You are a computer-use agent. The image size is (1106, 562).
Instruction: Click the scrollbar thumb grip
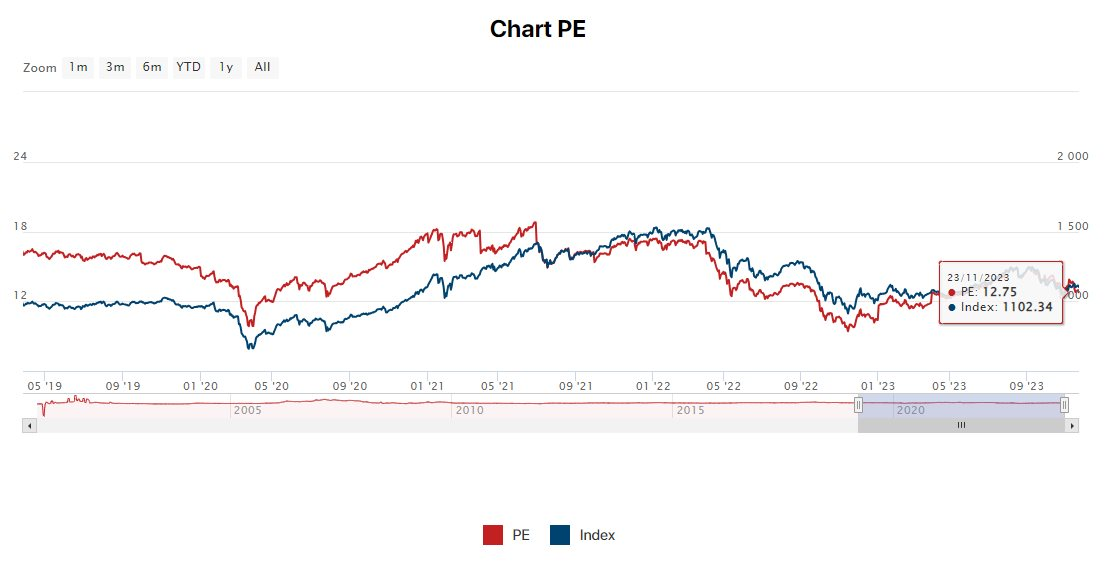coord(961,425)
